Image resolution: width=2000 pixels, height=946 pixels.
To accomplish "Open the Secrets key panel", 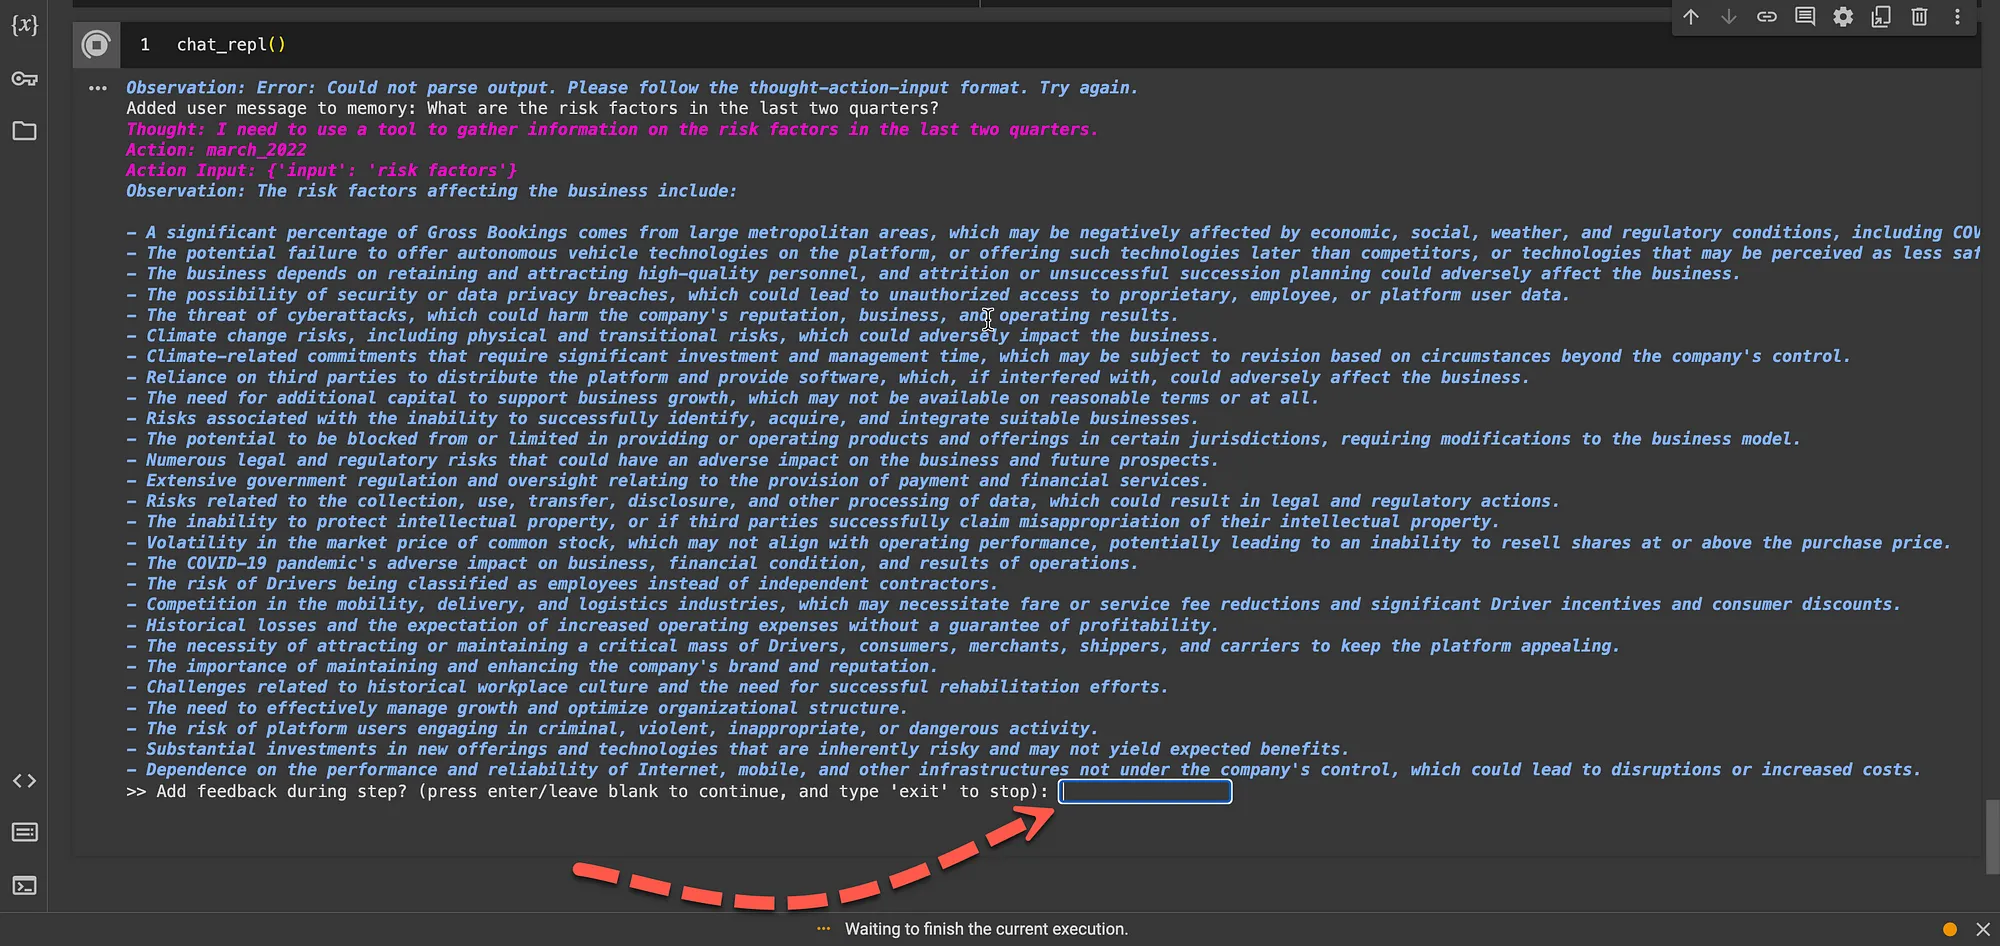I will pos(24,79).
